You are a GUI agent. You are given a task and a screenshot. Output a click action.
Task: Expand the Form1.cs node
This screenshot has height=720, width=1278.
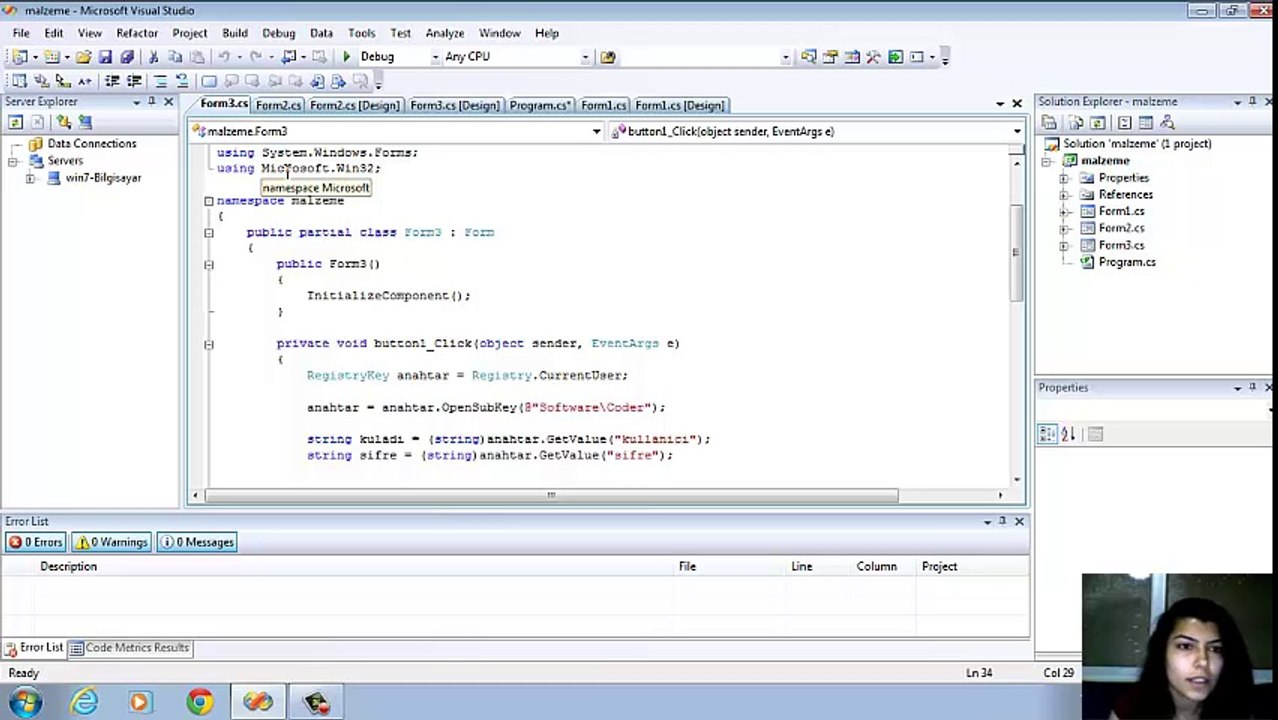coord(1064,212)
